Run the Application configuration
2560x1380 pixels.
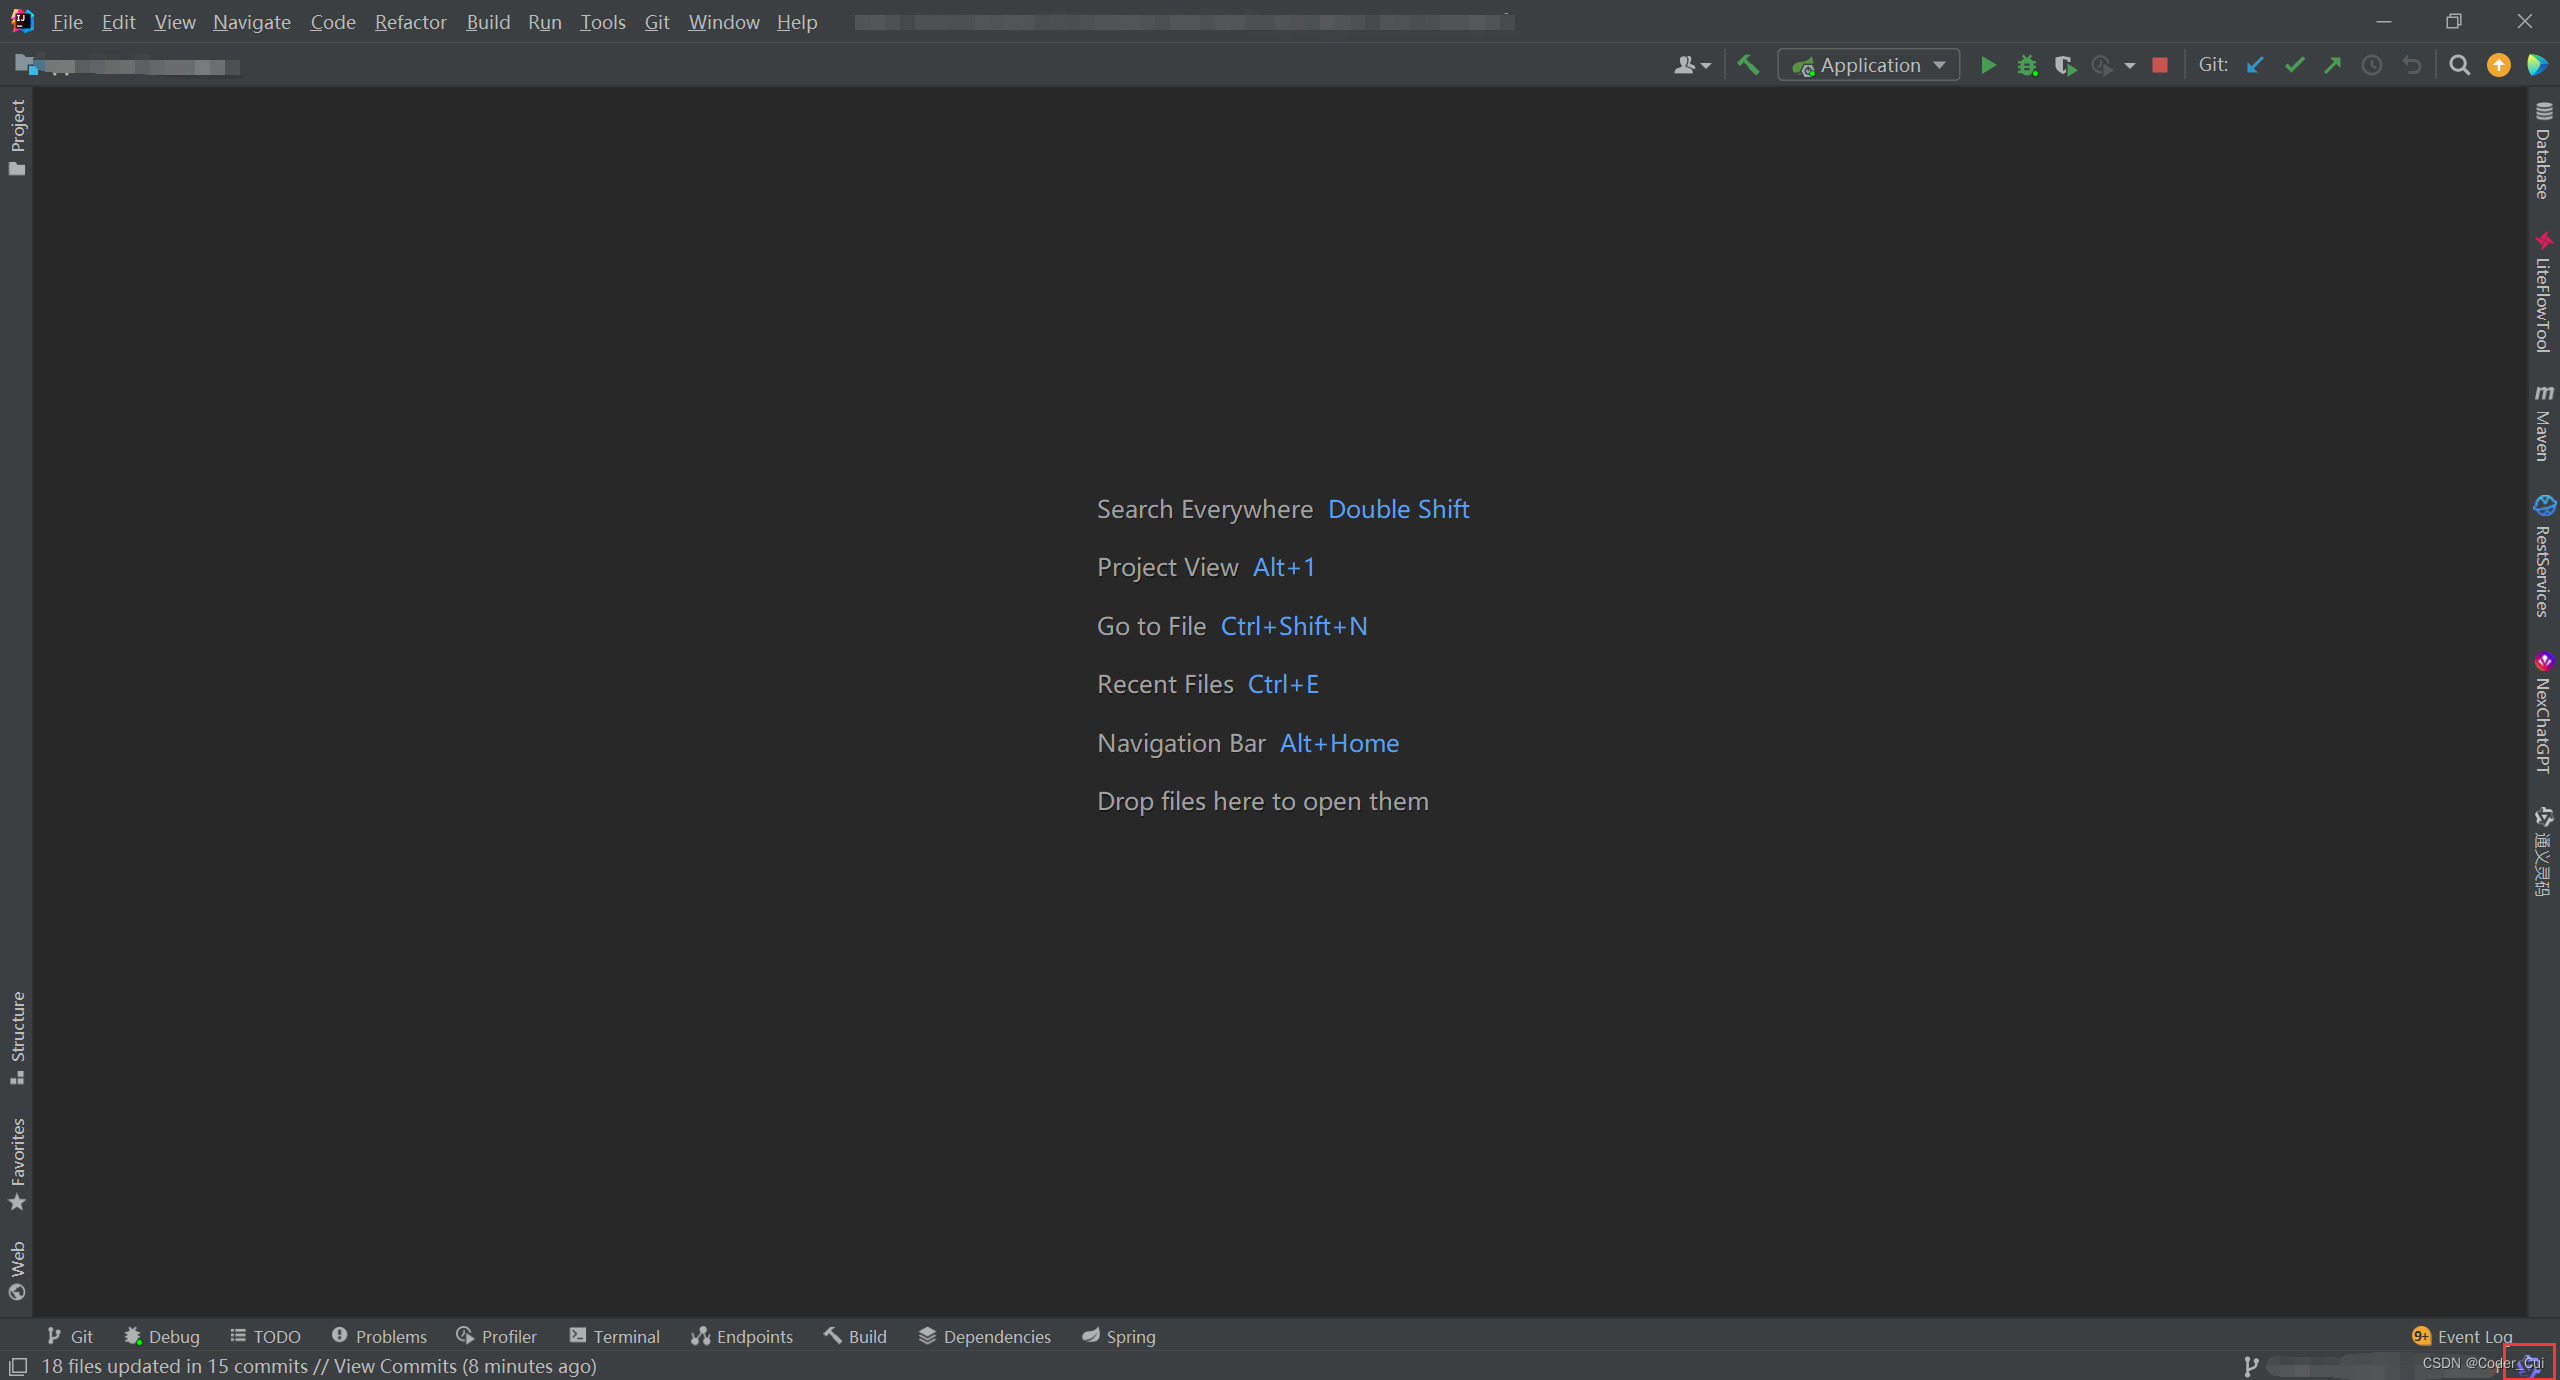tap(1988, 66)
